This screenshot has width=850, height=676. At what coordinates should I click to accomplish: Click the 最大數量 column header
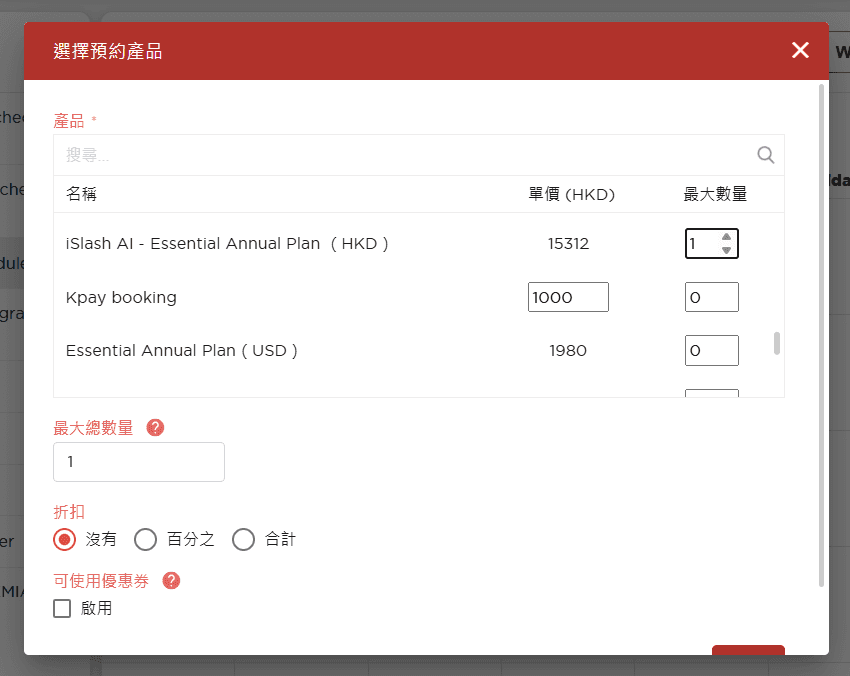coord(715,194)
